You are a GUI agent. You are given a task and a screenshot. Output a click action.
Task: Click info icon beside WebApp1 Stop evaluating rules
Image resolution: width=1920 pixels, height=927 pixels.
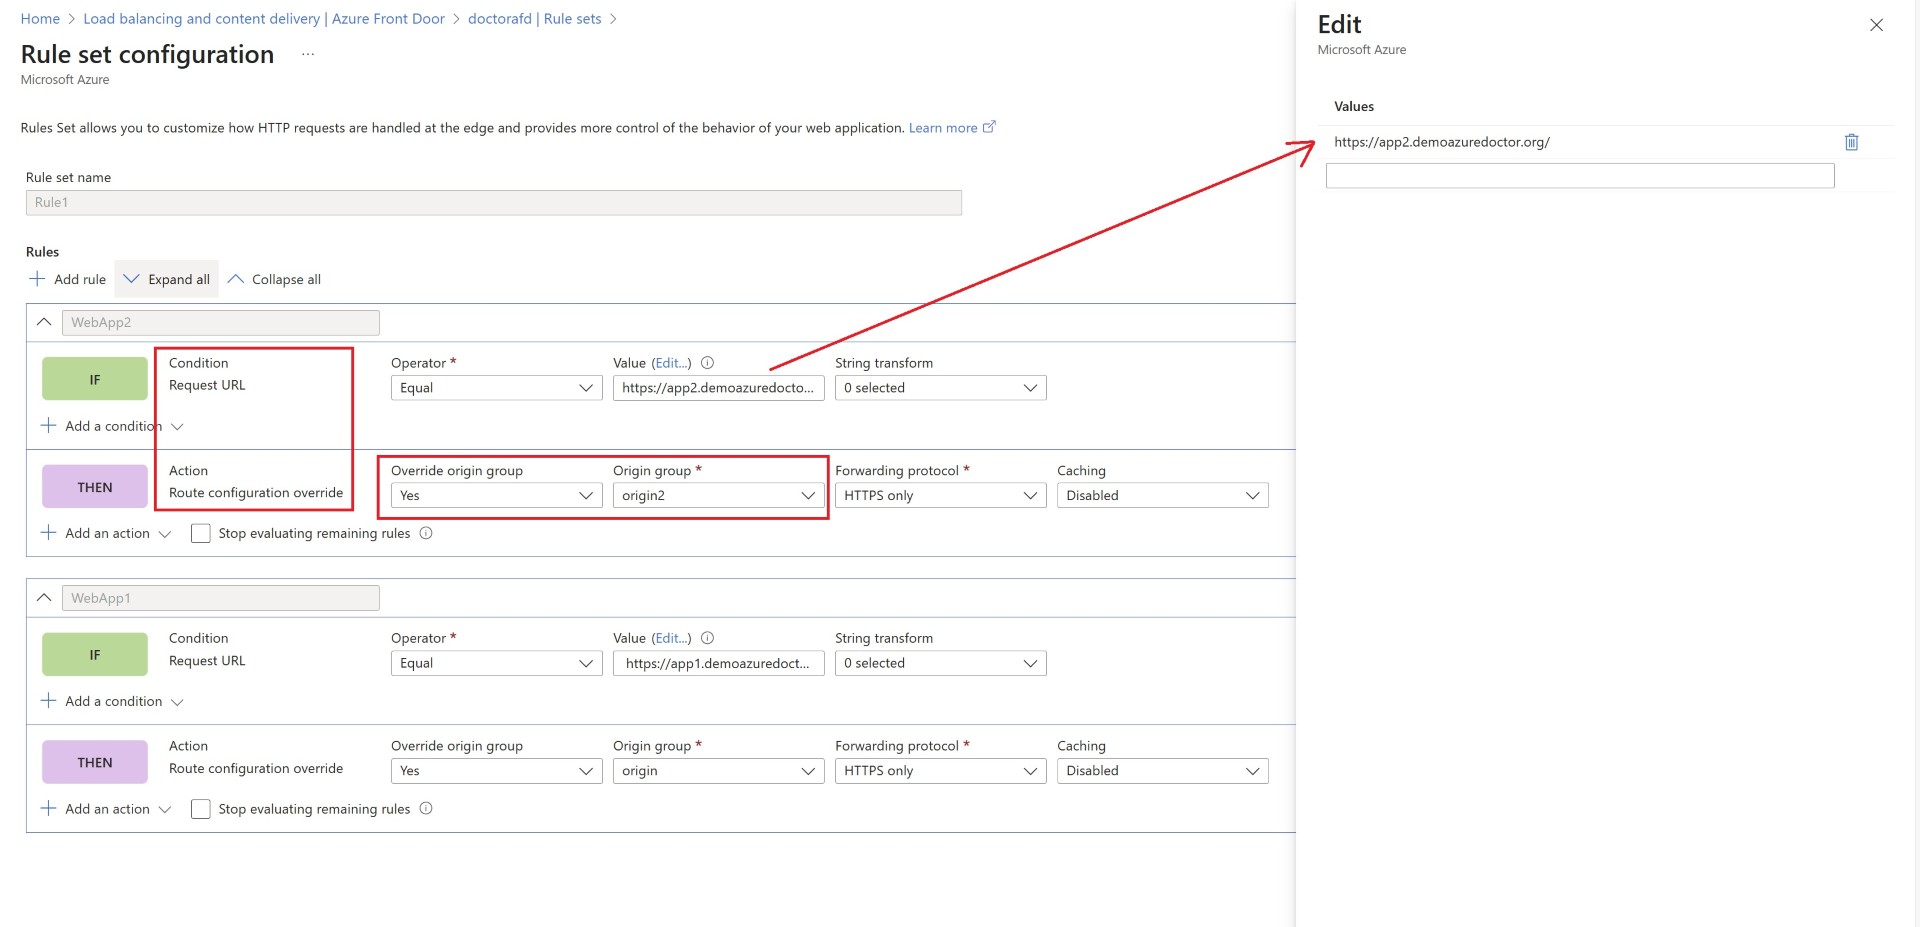pyautogui.click(x=426, y=808)
